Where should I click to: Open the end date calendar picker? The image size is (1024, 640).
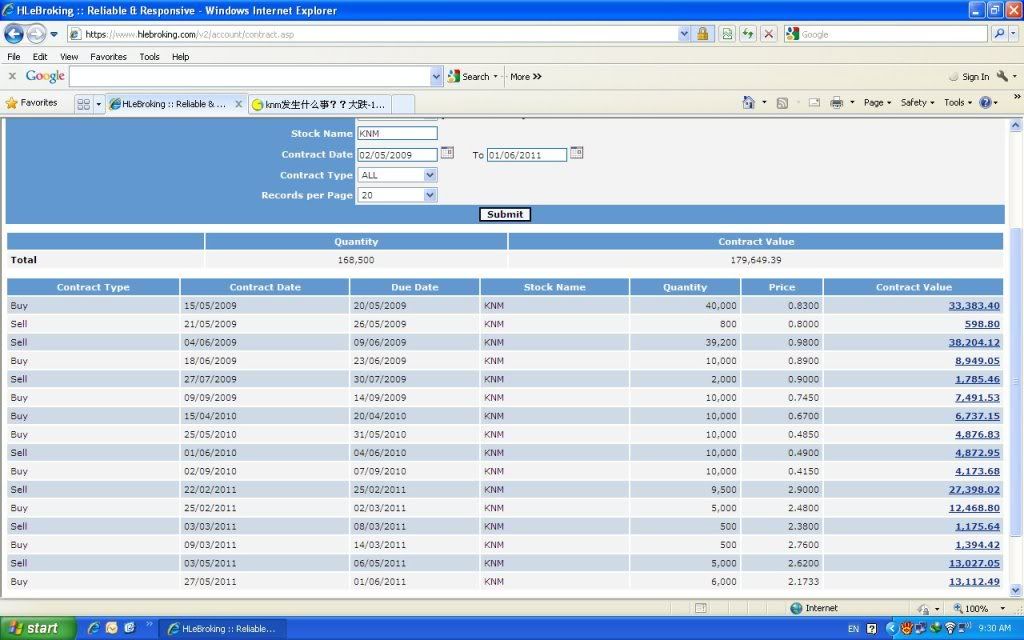click(x=576, y=153)
